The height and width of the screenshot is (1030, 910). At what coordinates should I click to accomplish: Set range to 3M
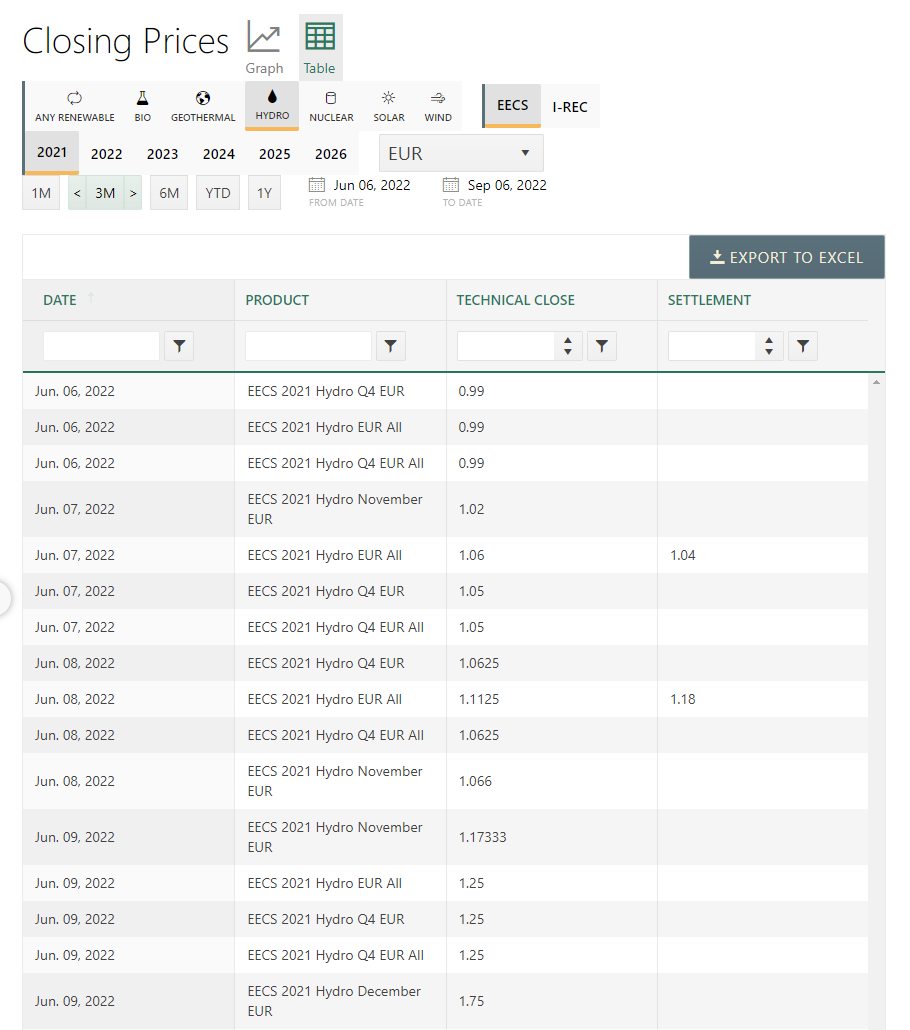[105, 193]
